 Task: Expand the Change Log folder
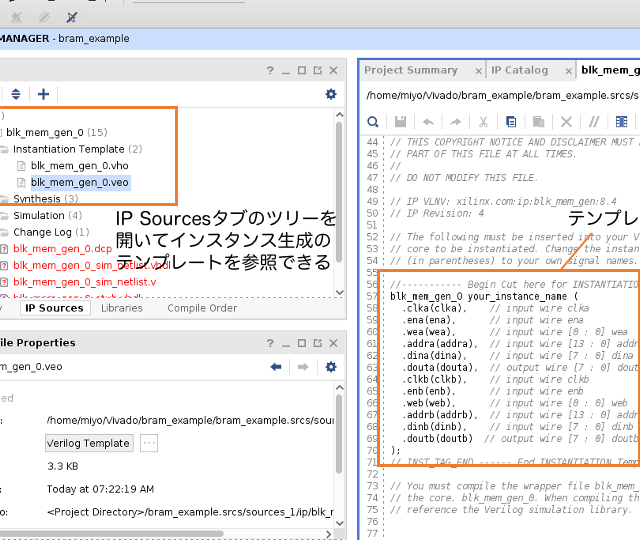(5, 232)
